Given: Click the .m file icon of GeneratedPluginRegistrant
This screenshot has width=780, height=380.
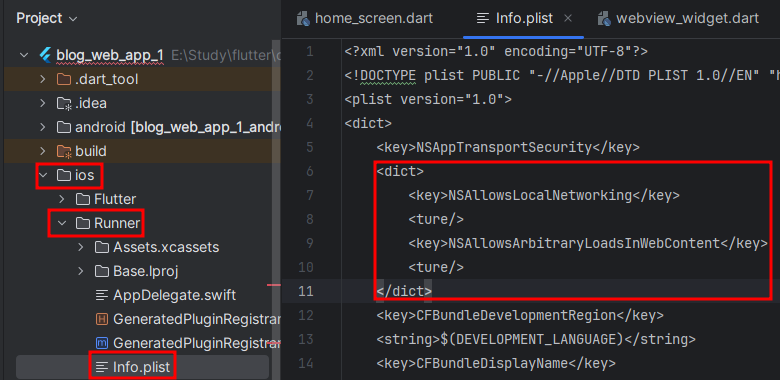Looking at the screenshot, I should click(x=101, y=343).
